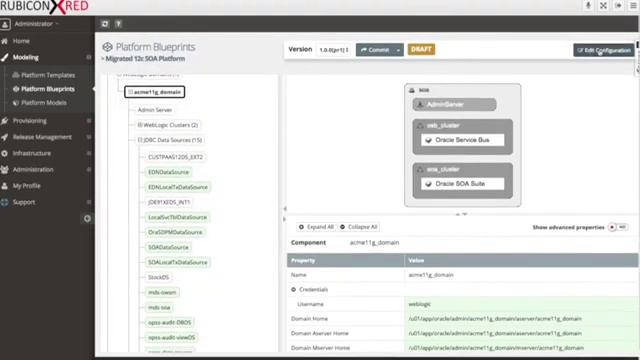
Task: Open the Version selector dropdown
Action: pyautogui.click(x=334, y=50)
